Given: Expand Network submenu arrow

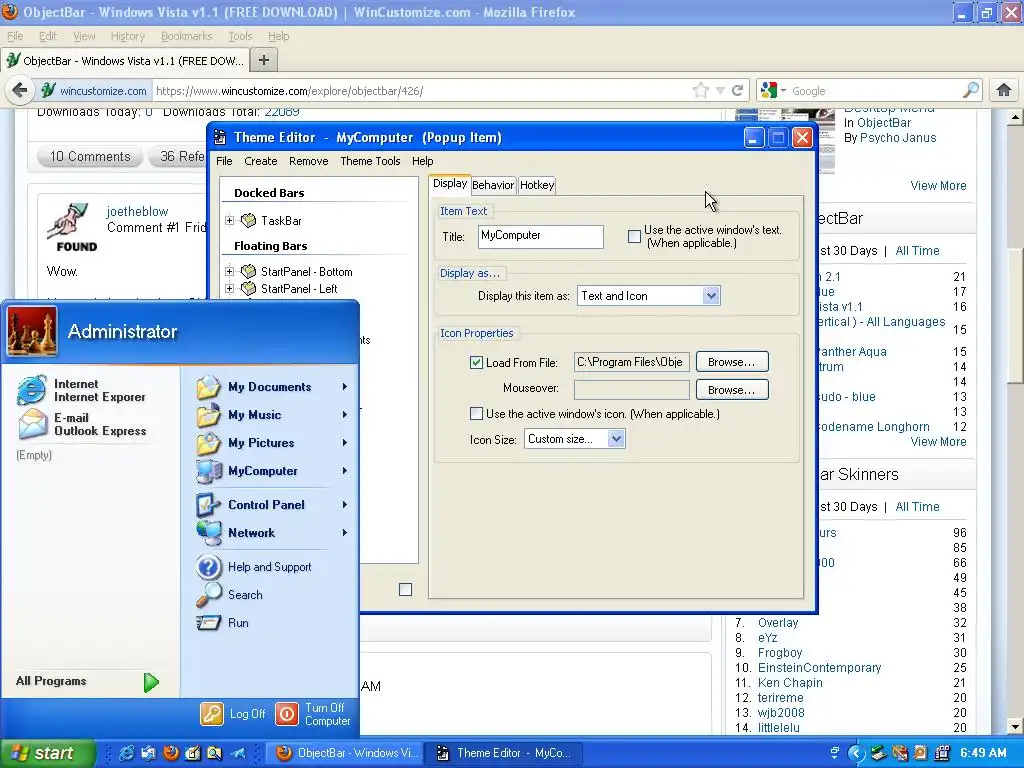Looking at the screenshot, I should click(x=345, y=533).
